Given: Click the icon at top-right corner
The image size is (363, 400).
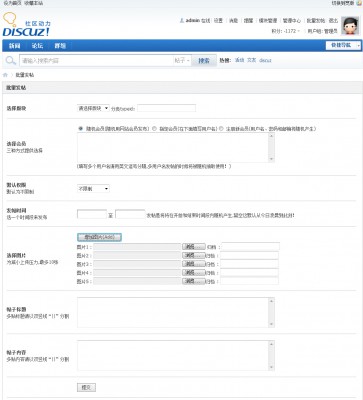Looking at the screenshot, I should point(359,3).
